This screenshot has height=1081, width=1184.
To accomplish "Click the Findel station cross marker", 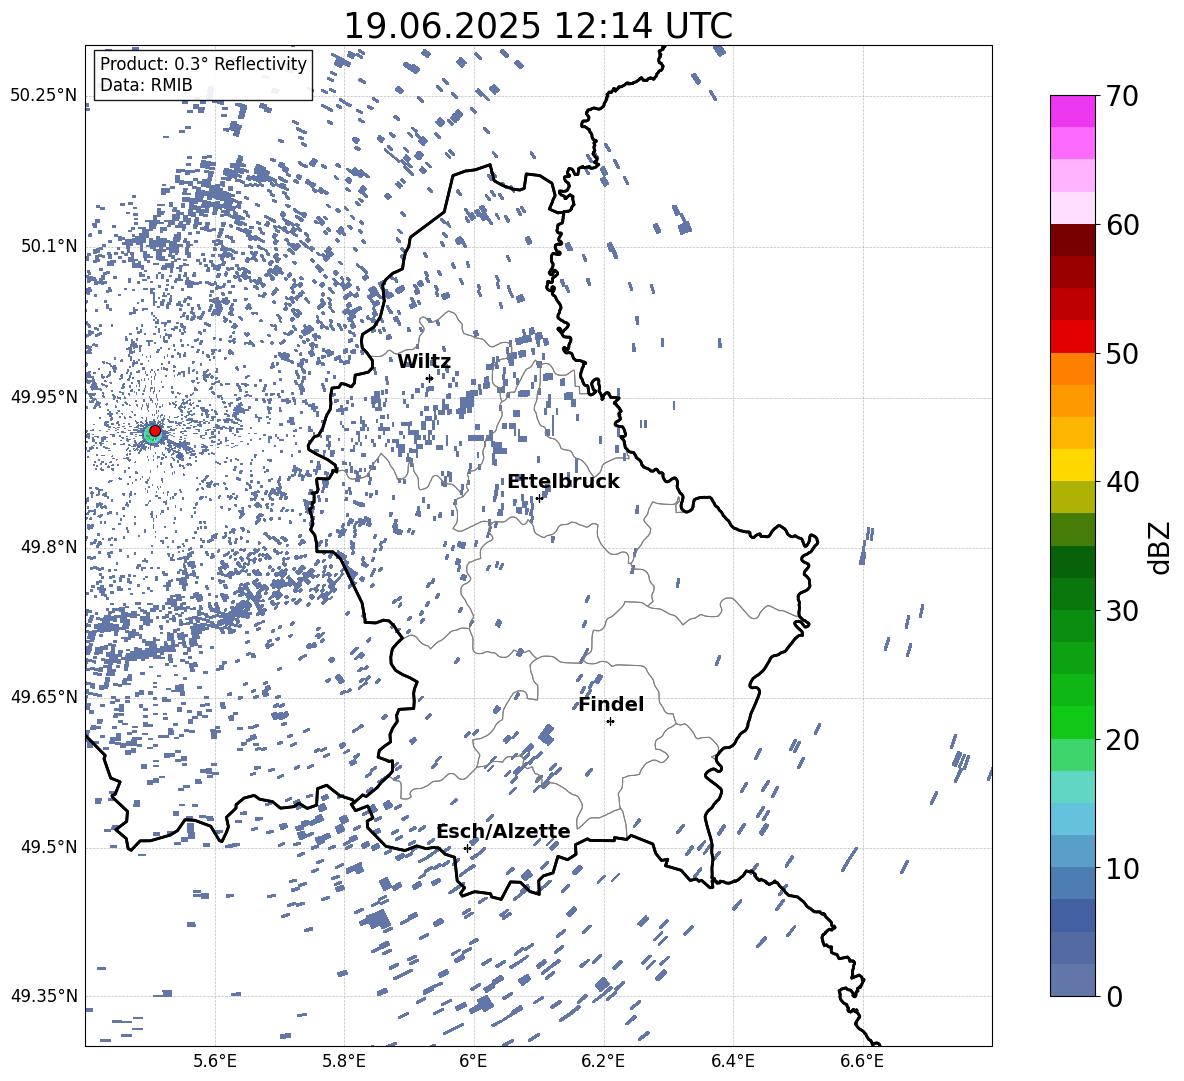I will point(610,721).
